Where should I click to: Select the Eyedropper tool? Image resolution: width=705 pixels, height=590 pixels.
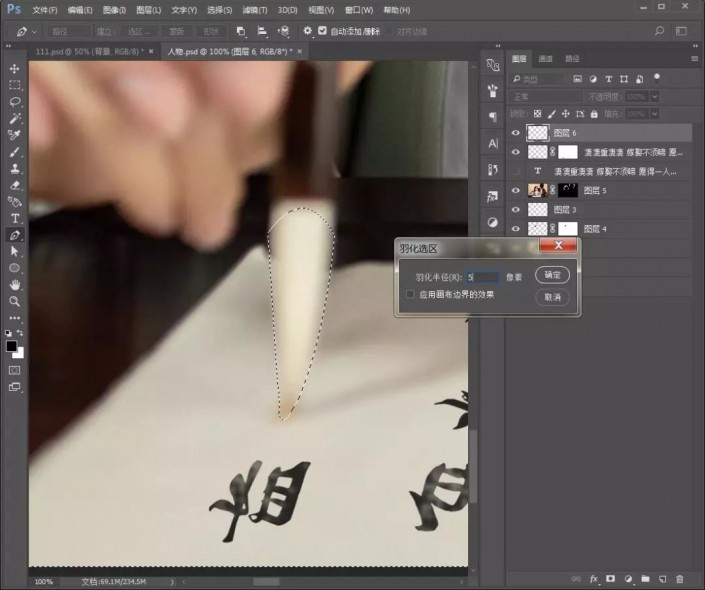click(14, 135)
